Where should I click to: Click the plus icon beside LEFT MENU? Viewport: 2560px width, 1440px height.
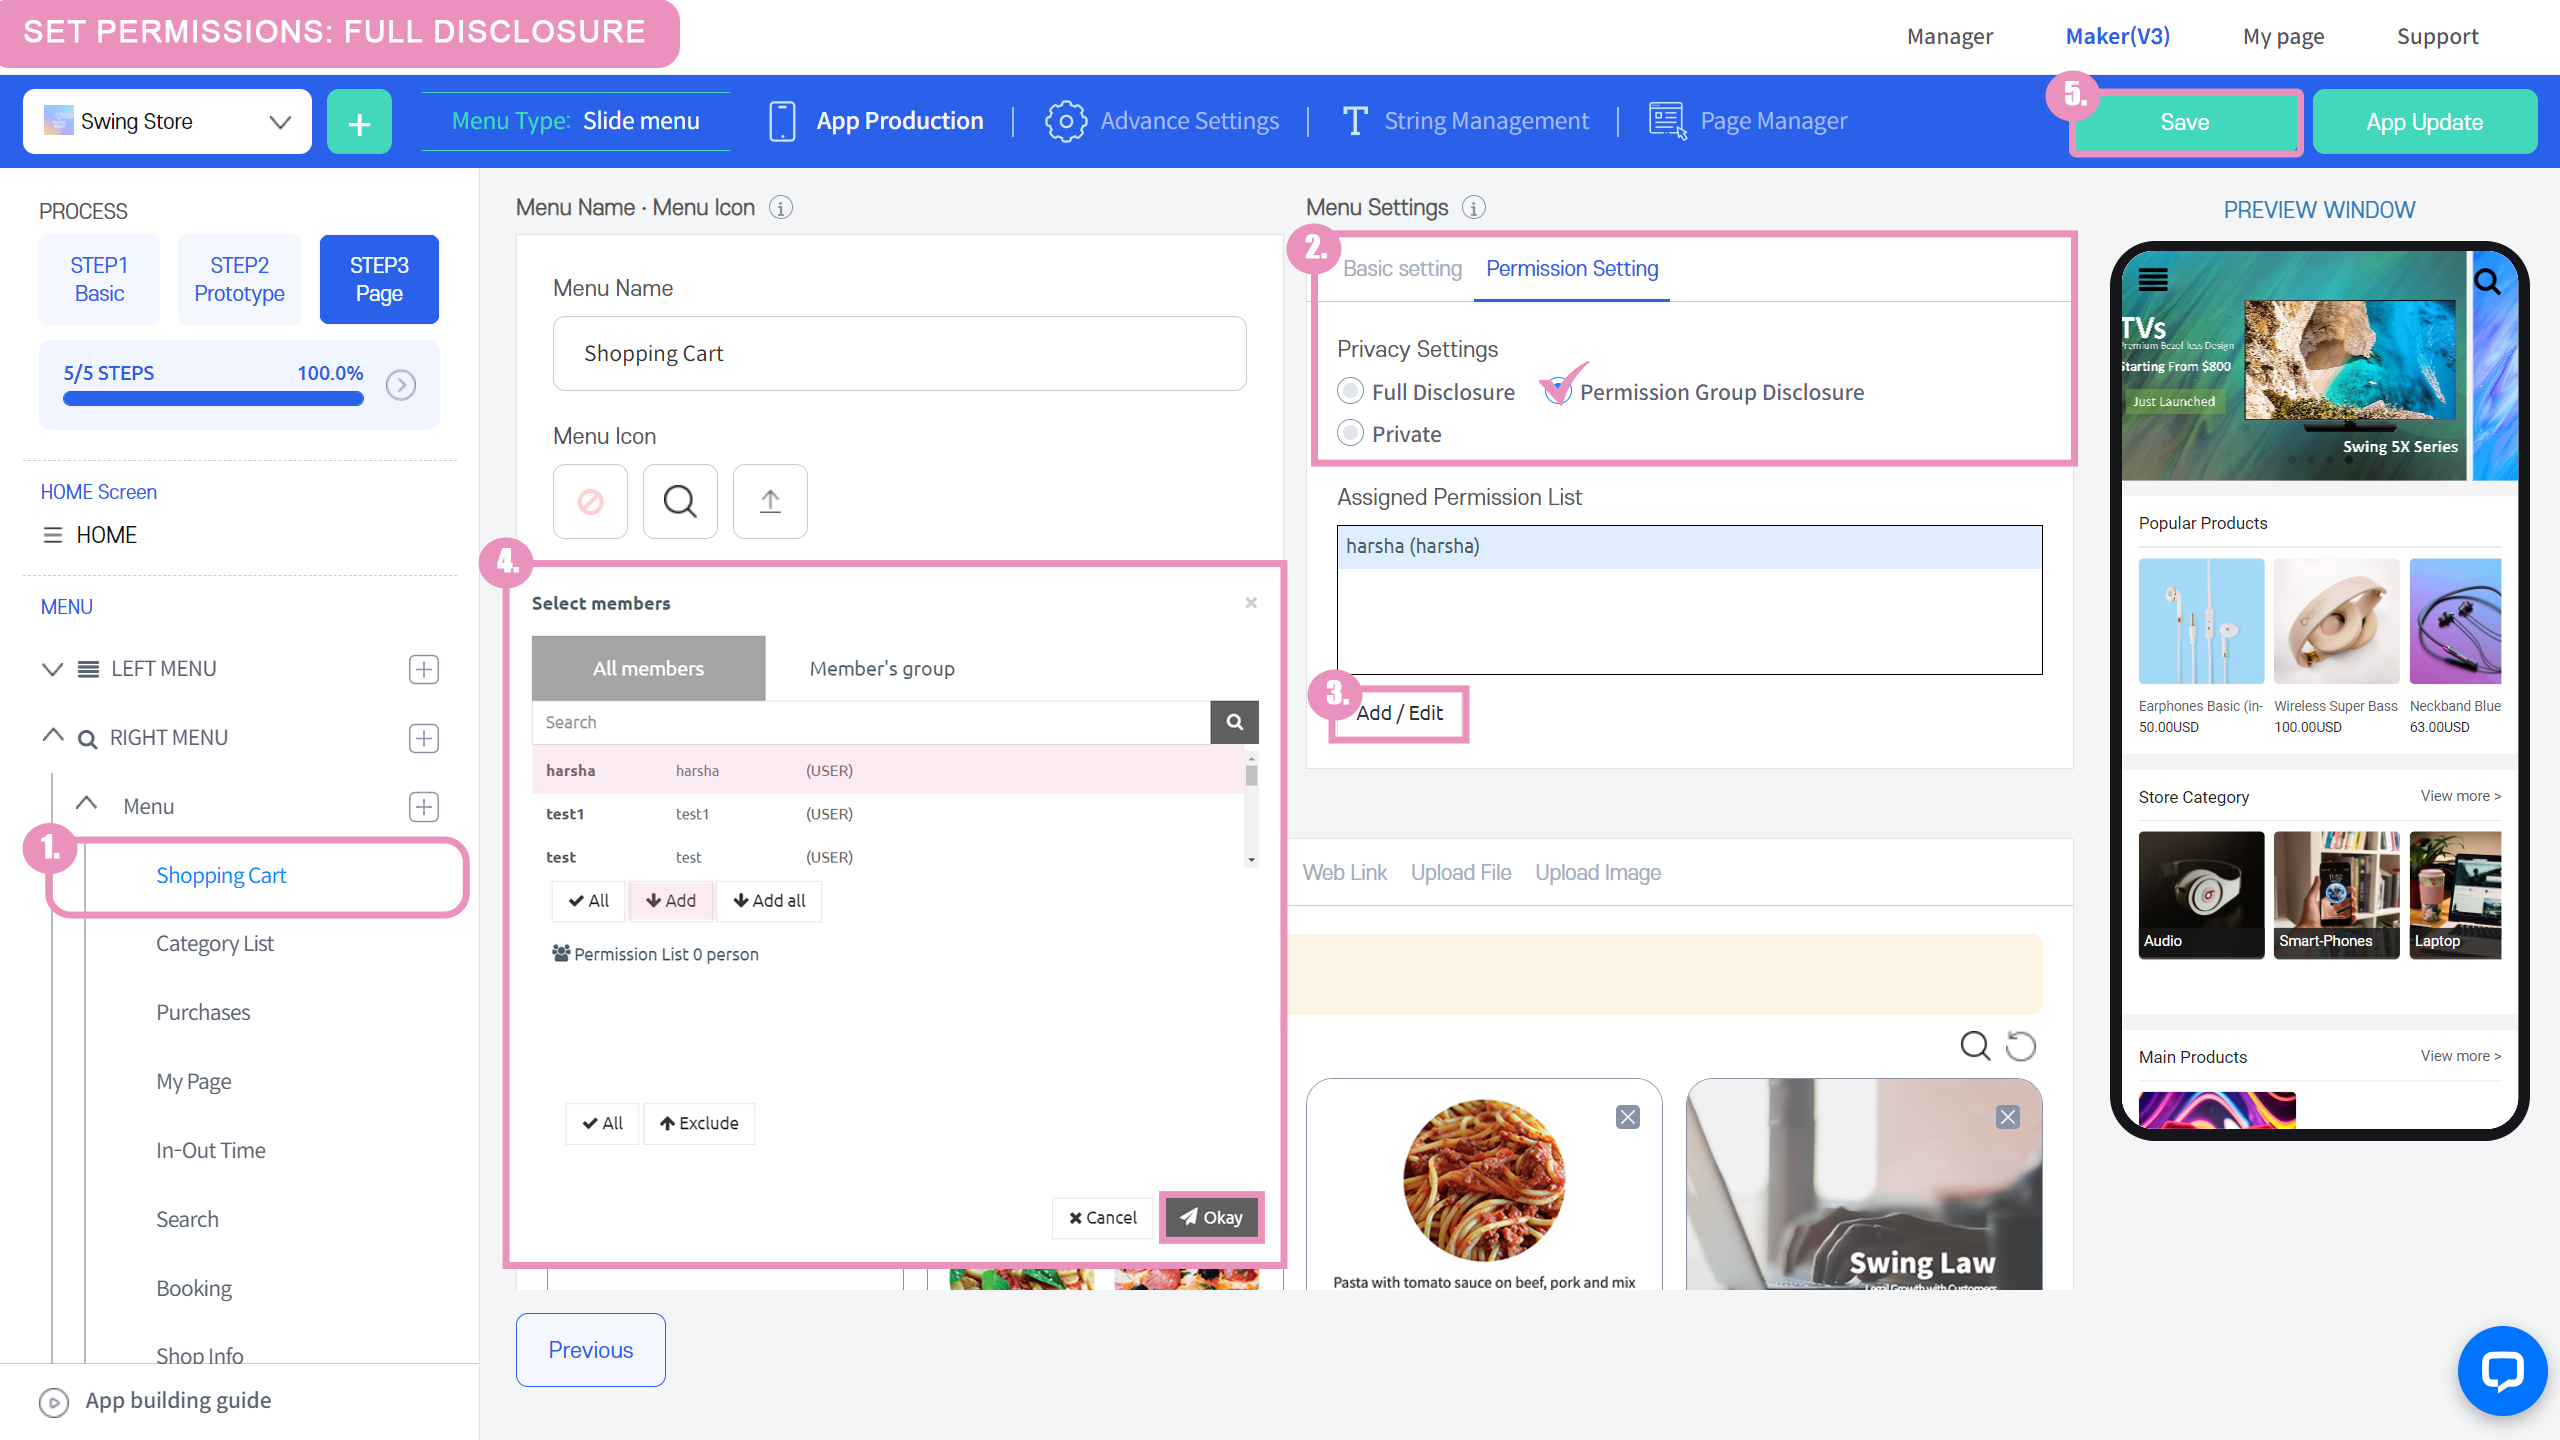coord(424,669)
